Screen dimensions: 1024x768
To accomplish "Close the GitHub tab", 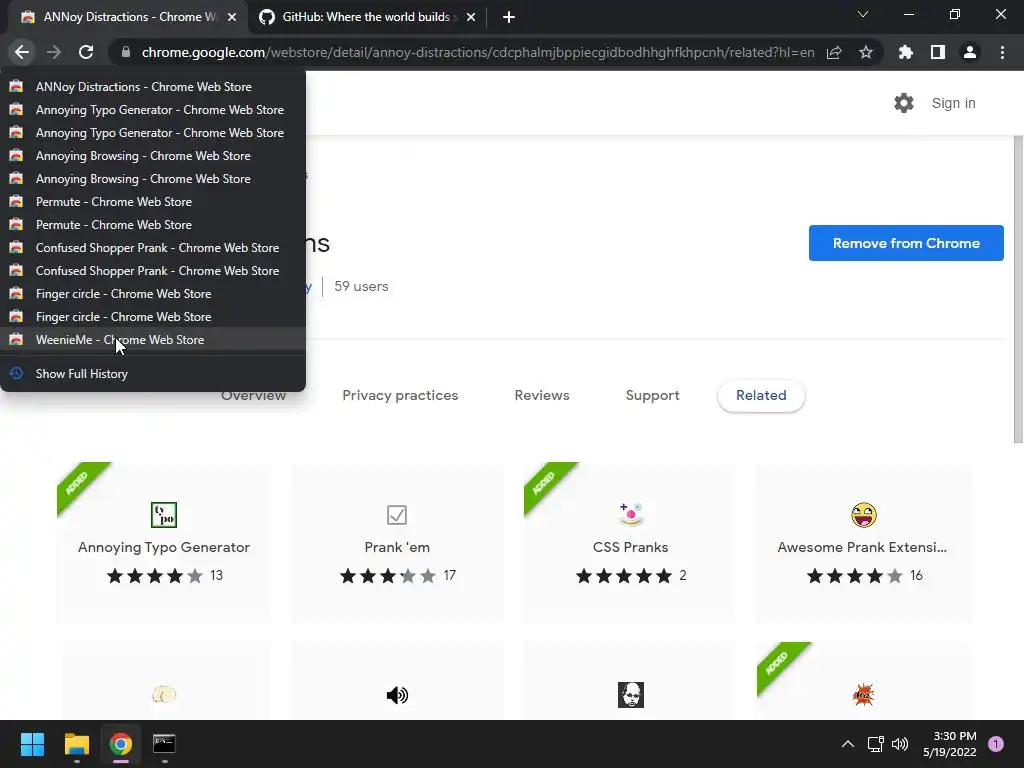I will click(x=471, y=17).
